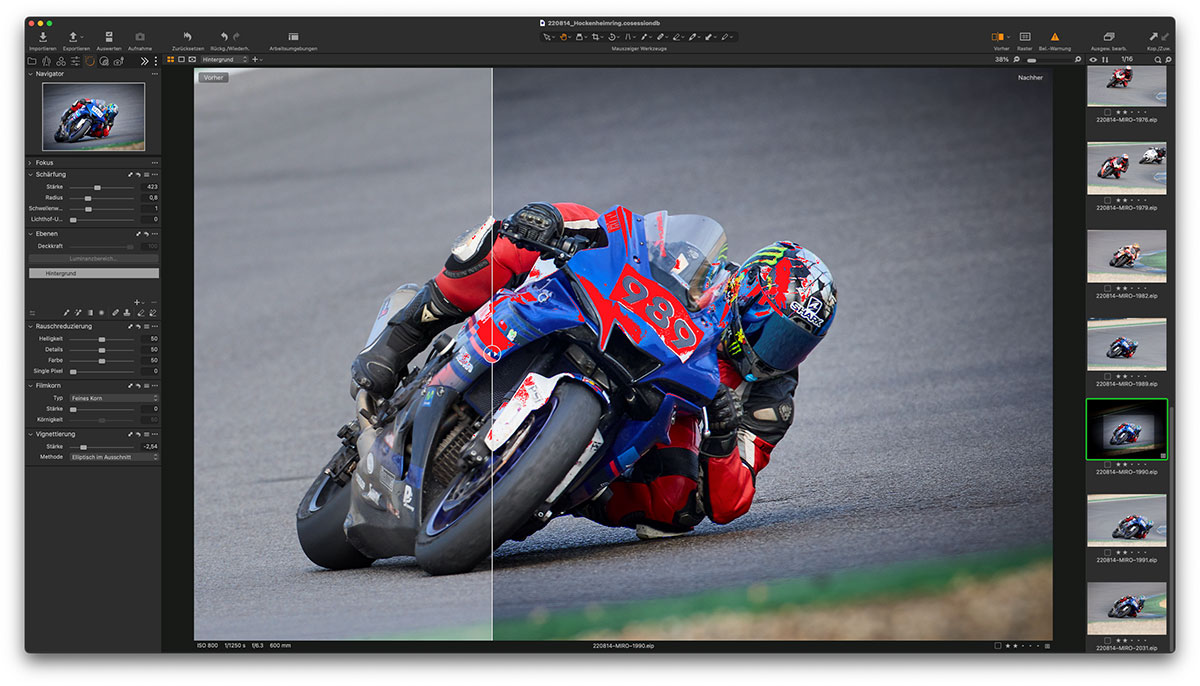Select thumbnail 220814-MIRO-1989.eip
Viewport: 1200px width, 686px height.
[x=1126, y=345]
